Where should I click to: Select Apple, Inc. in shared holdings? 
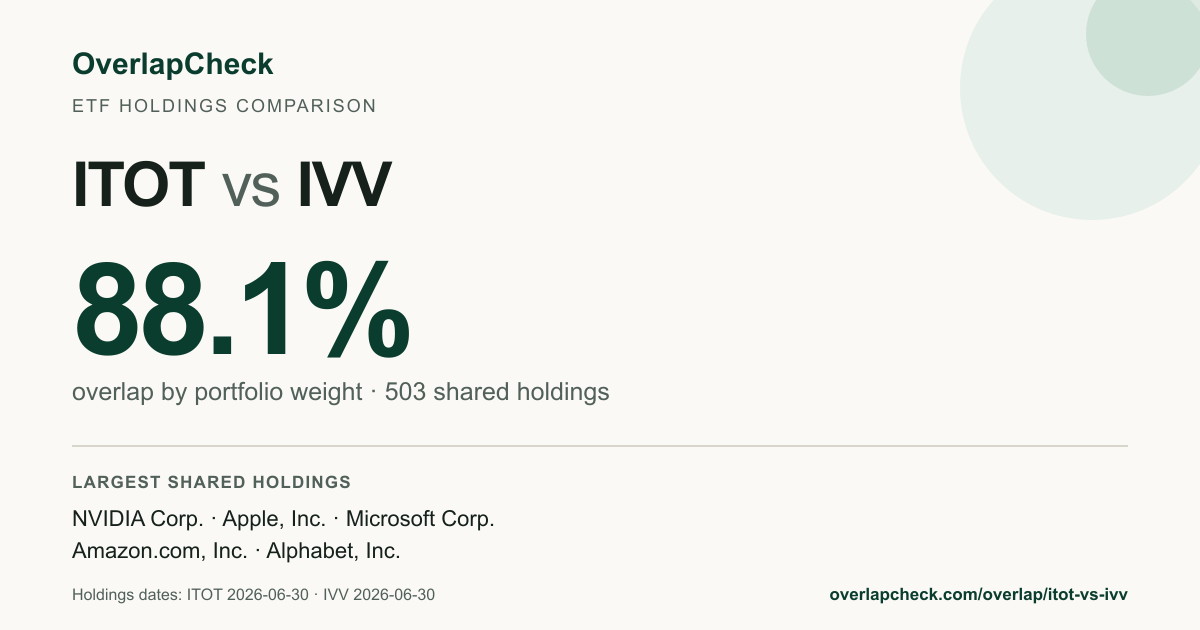(274, 519)
